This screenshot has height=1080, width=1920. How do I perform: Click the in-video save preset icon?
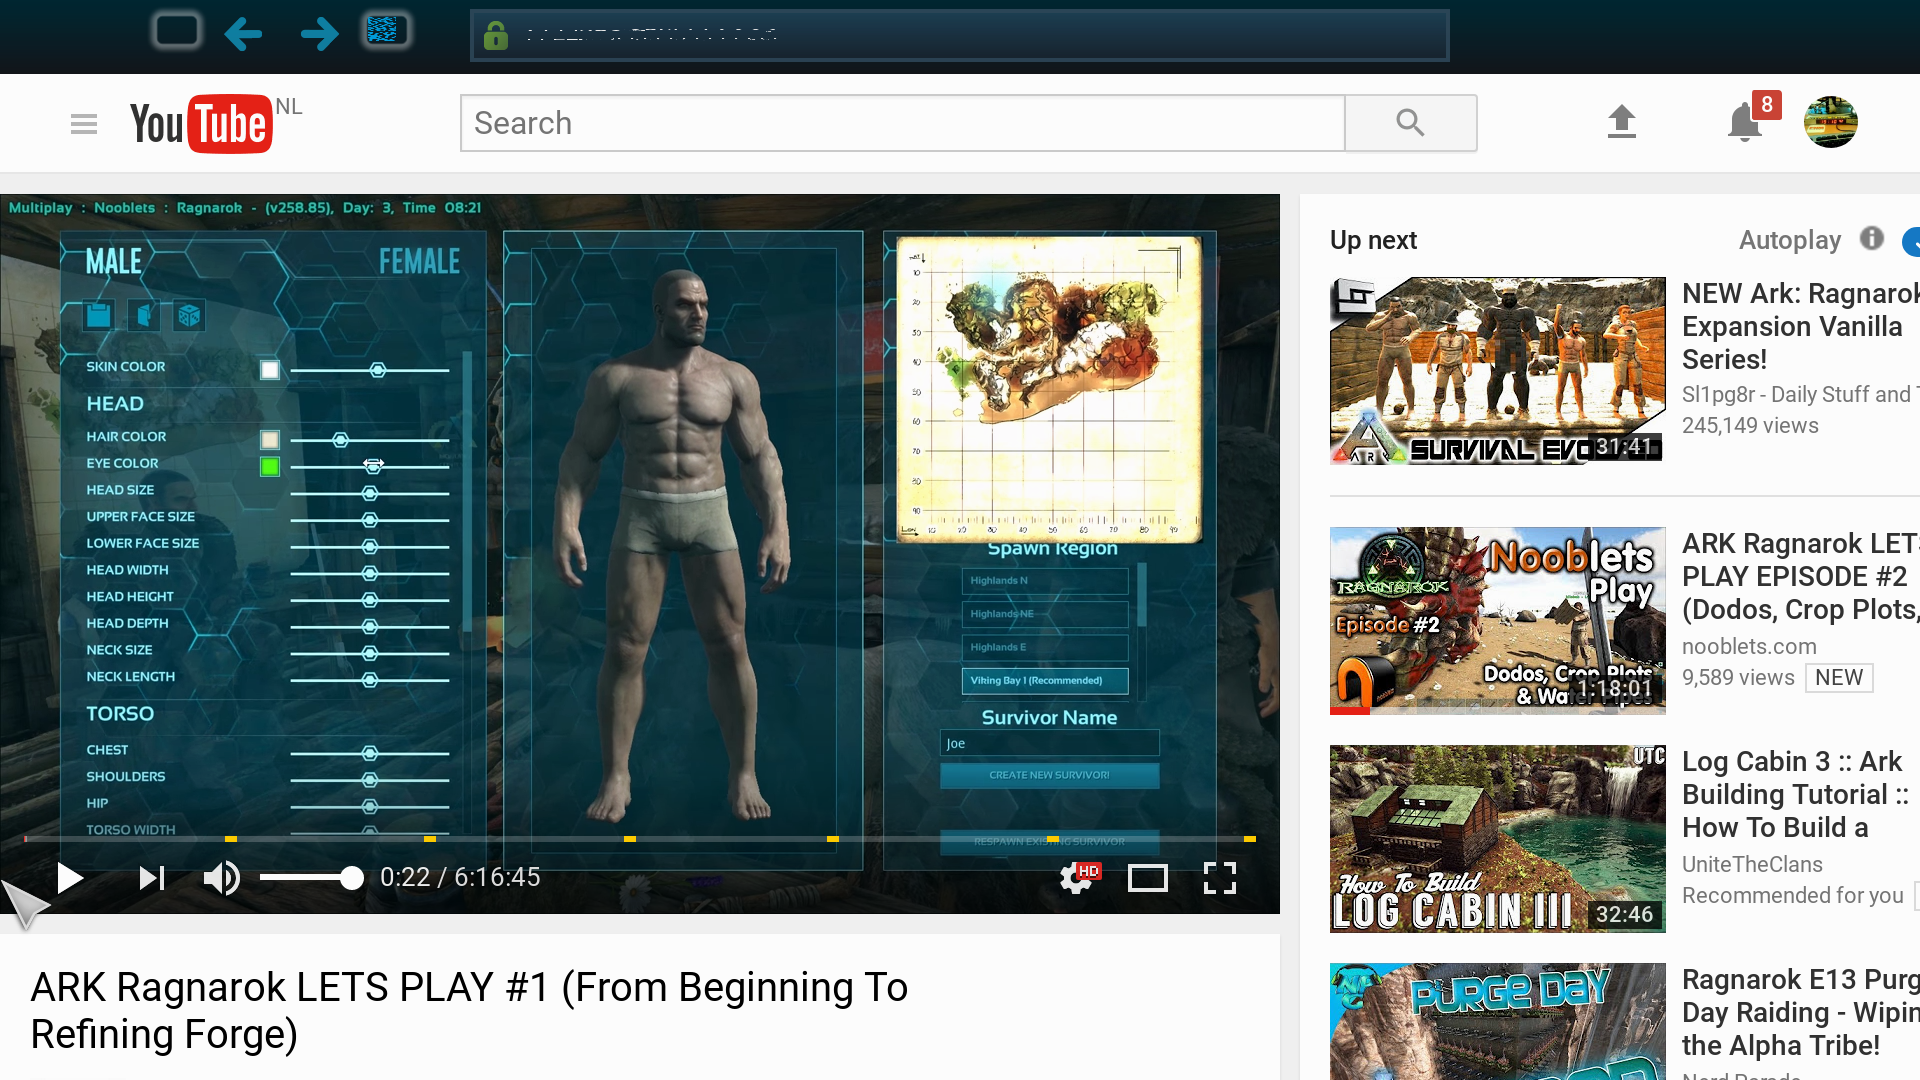point(99,316)
